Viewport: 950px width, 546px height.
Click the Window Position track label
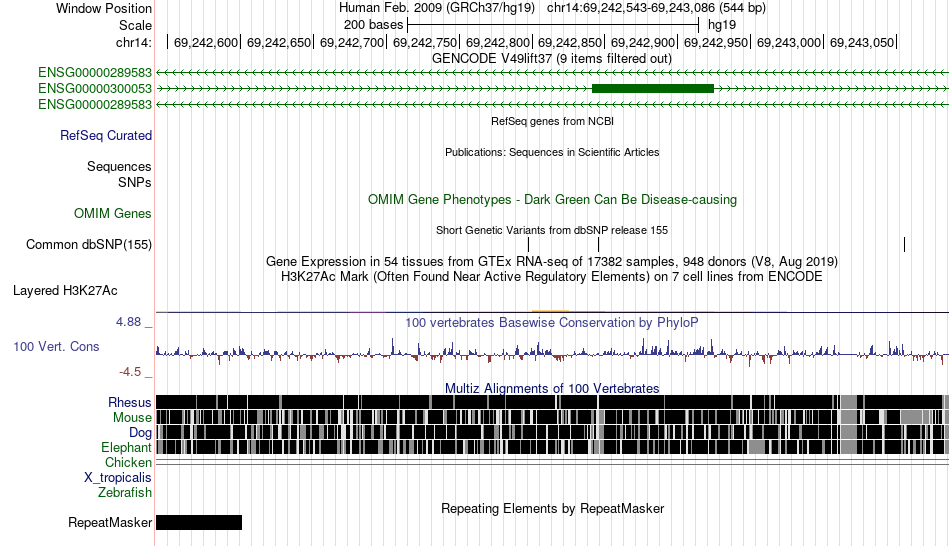point(104,8)
